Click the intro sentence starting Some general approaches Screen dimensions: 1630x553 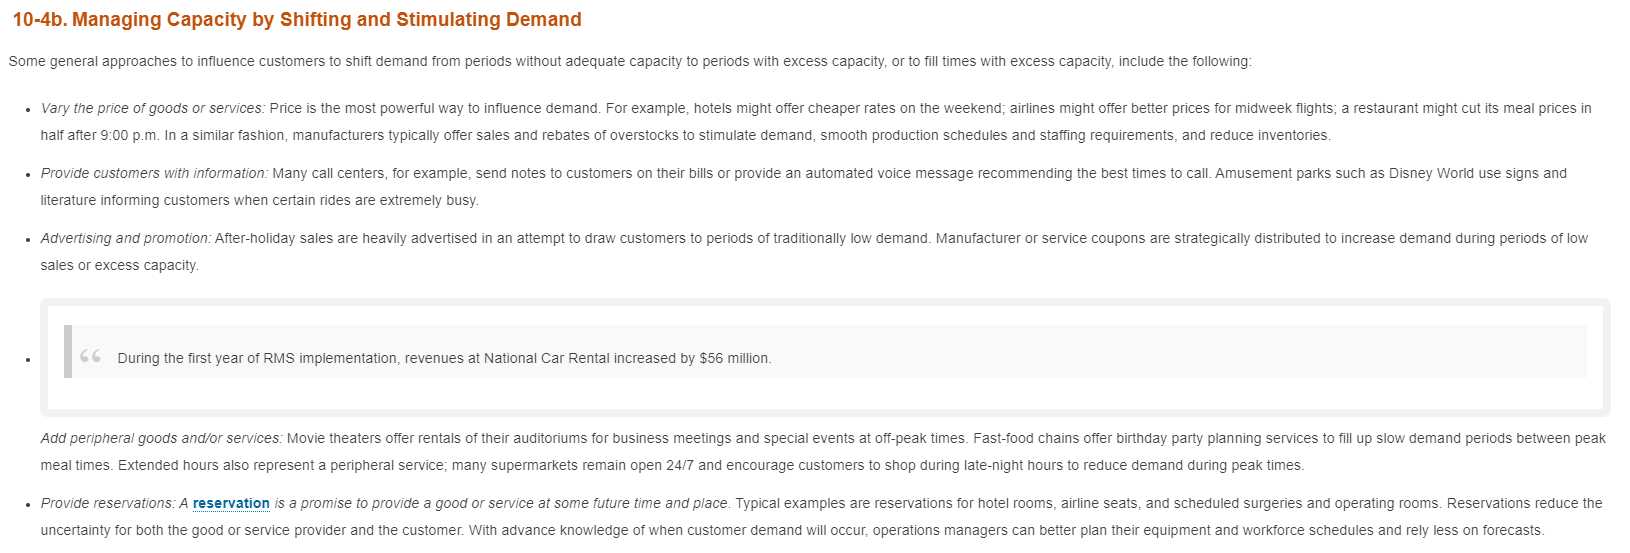pos(630,61)
